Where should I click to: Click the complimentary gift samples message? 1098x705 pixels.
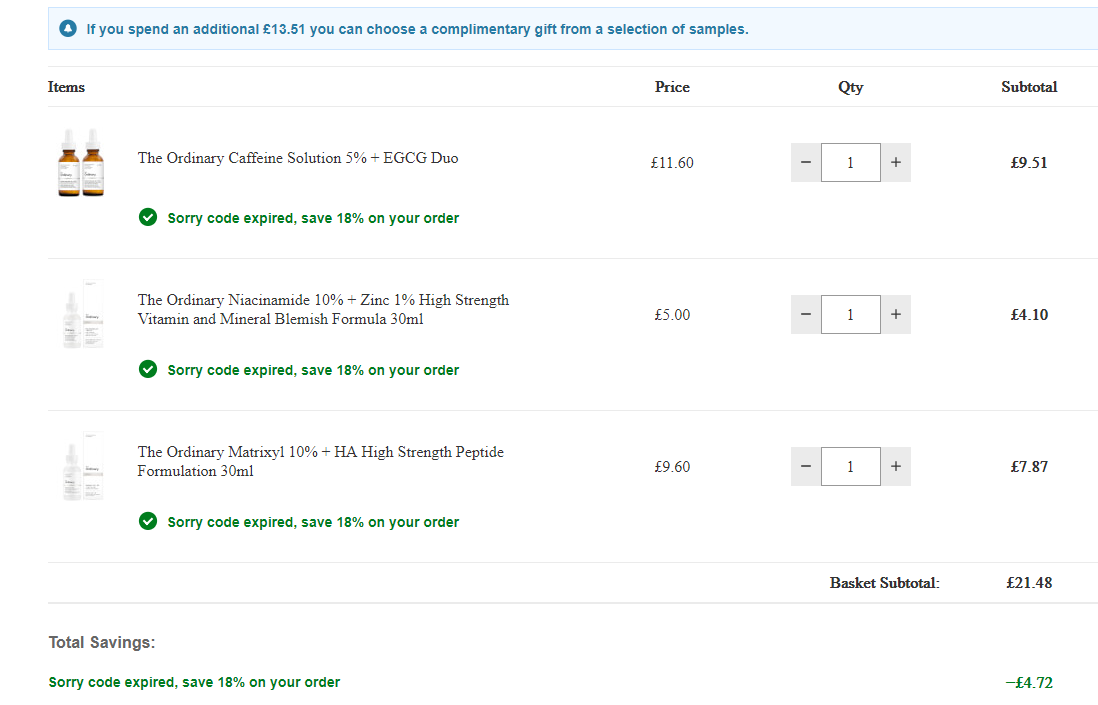tap(417, 29)
